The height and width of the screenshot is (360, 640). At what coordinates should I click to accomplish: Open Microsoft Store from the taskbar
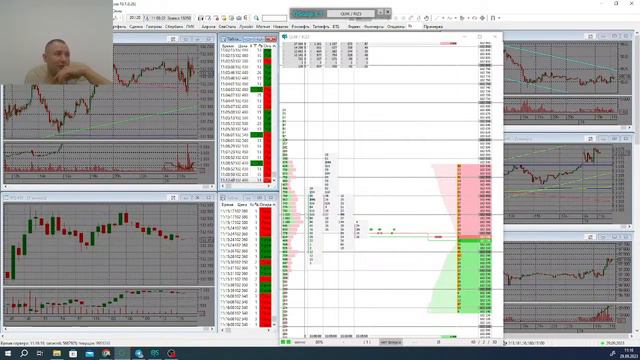coord(73,353)
